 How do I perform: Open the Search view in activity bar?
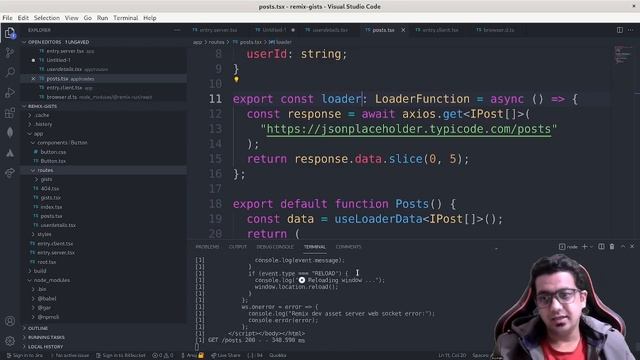coord(10,72)
